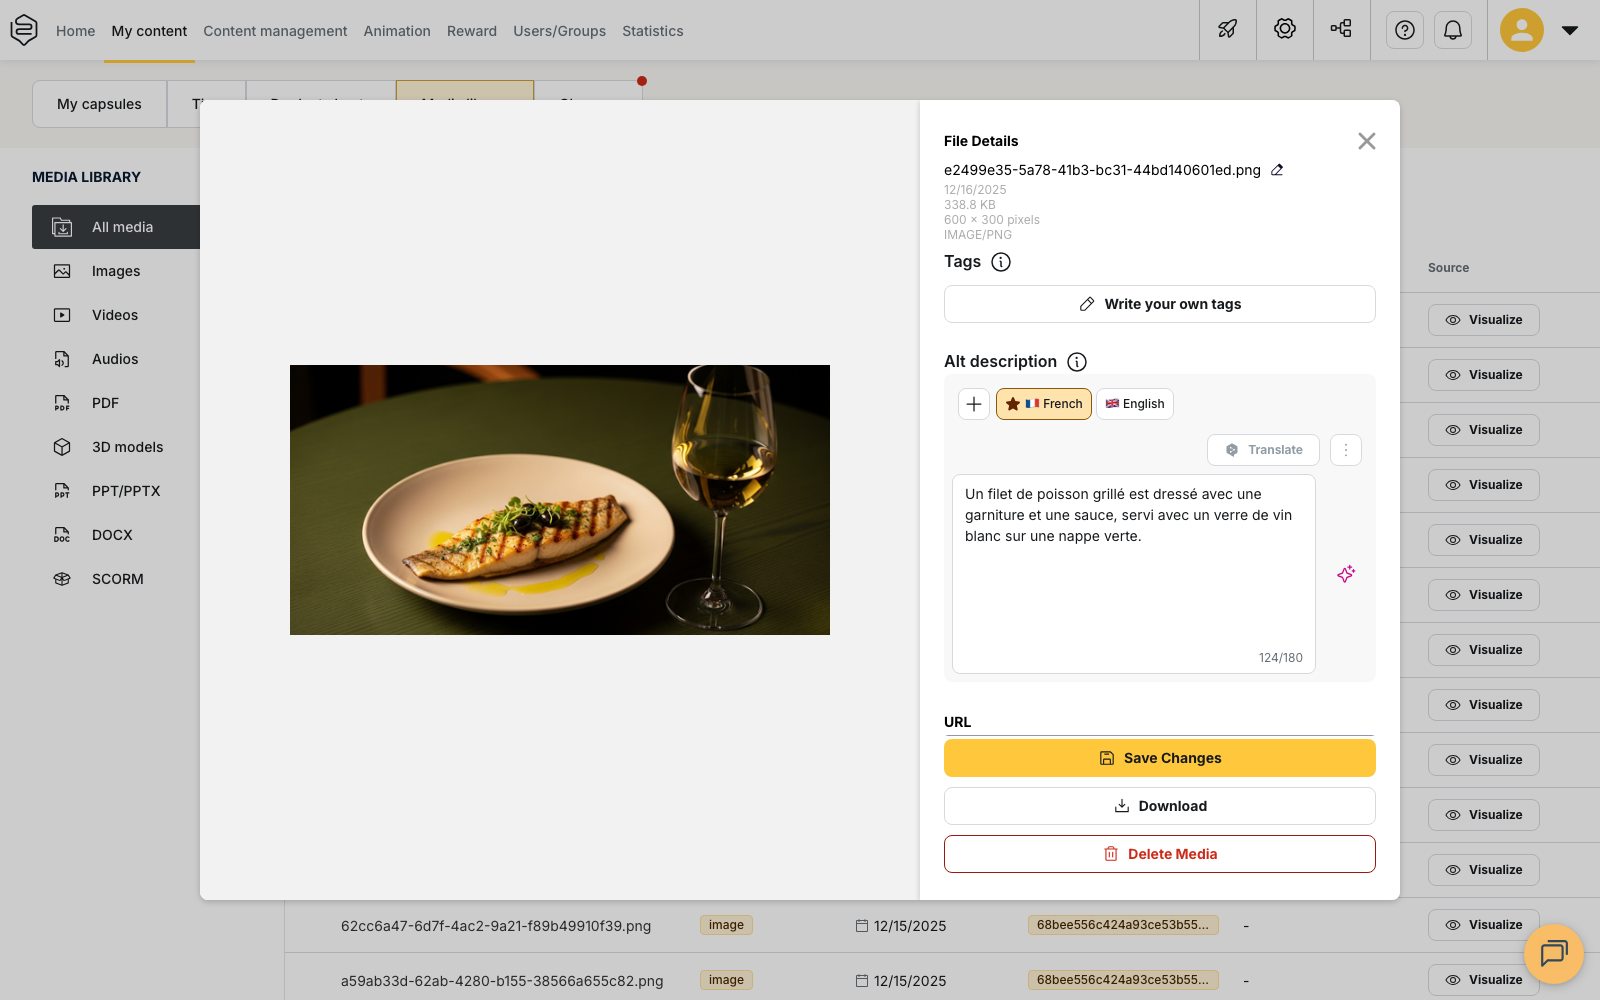Screen dimensions: 1600x1000
Task: Filter by Audios in media library
Action: pyautogui.click(x=116, y=359)
